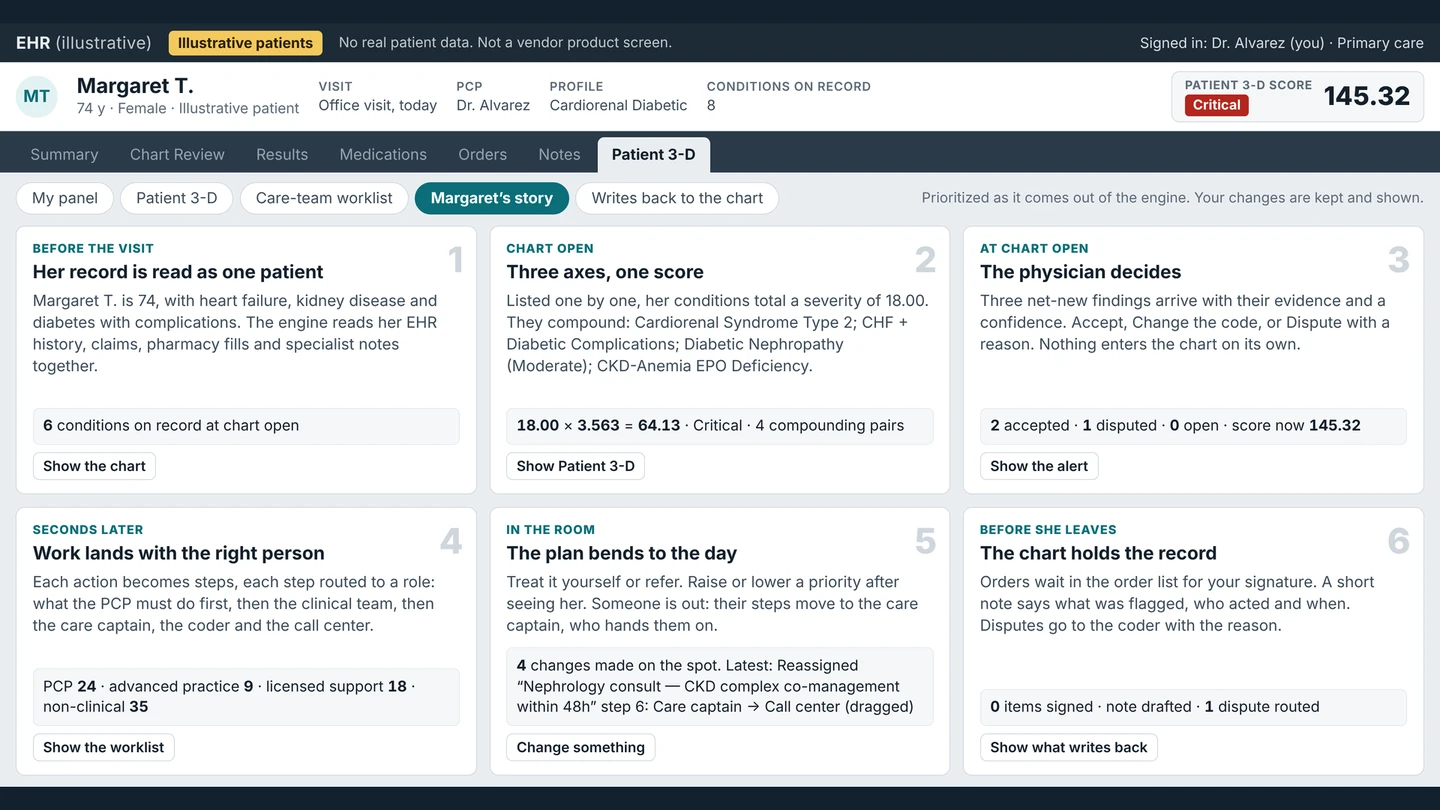This screenshot has height=810, width=1440.
Task: Click the "18.00 × 3.563 = 64.13" calculation line
Action: tap(720, 426)
